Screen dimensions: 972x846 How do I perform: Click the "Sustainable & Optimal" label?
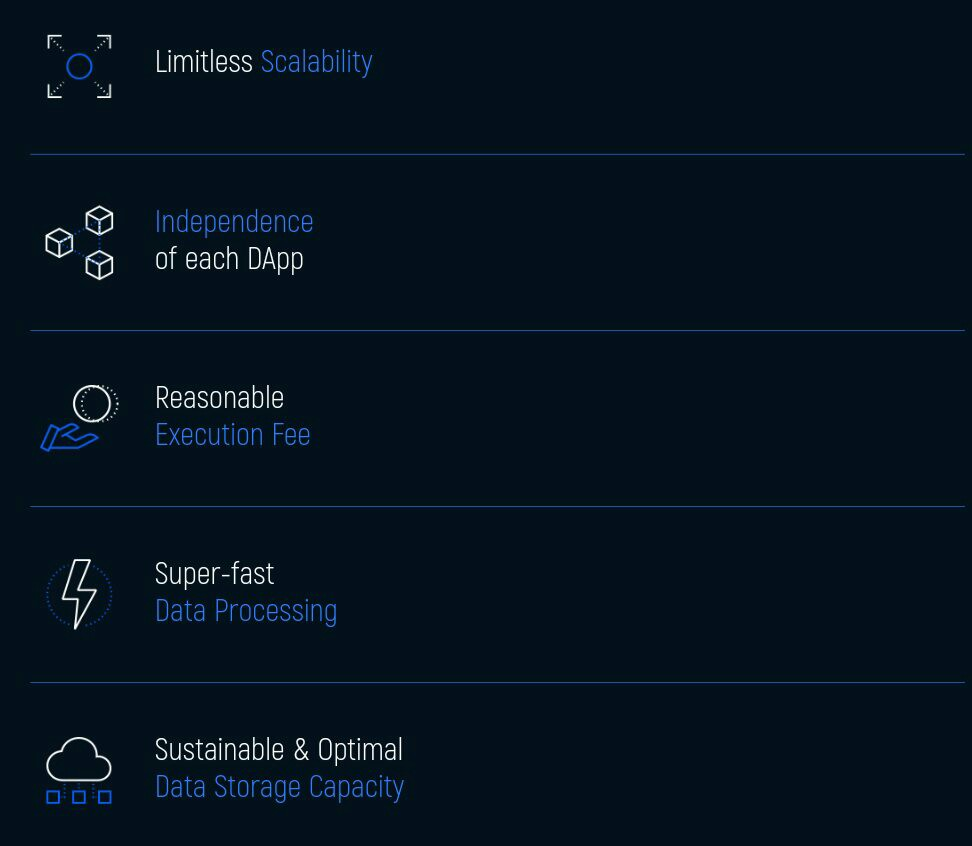pos(278,750)
